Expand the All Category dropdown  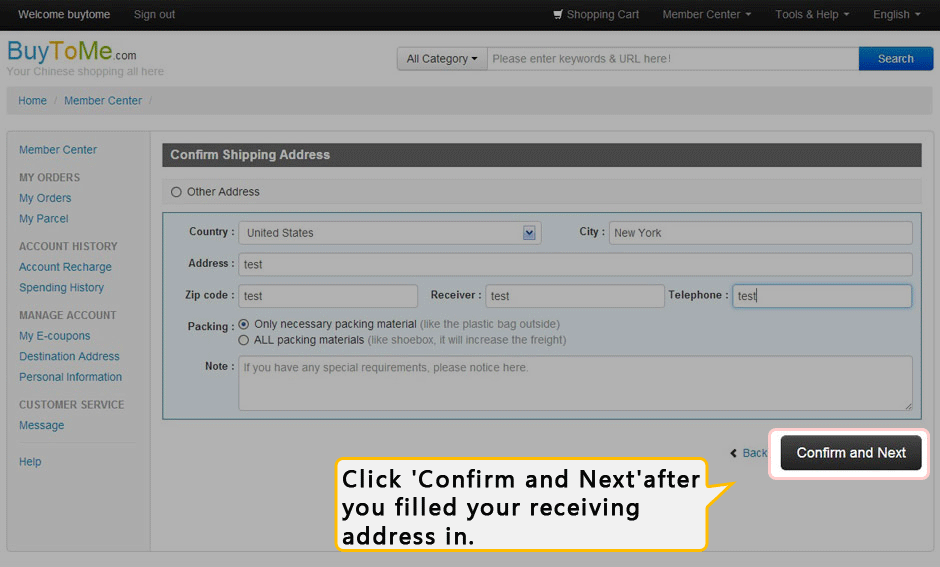(442, 59)
